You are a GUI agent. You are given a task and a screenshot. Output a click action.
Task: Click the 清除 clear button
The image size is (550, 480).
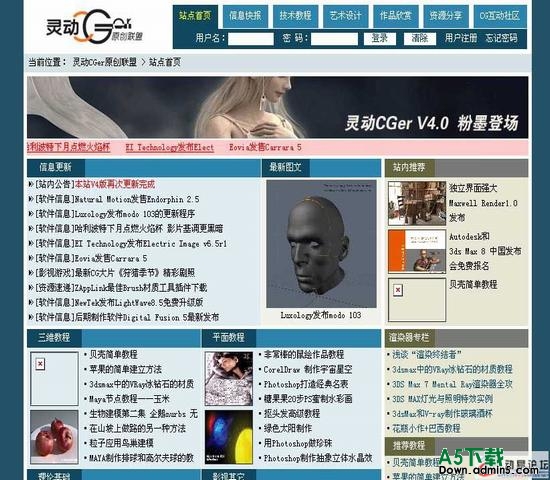[420, 38]
